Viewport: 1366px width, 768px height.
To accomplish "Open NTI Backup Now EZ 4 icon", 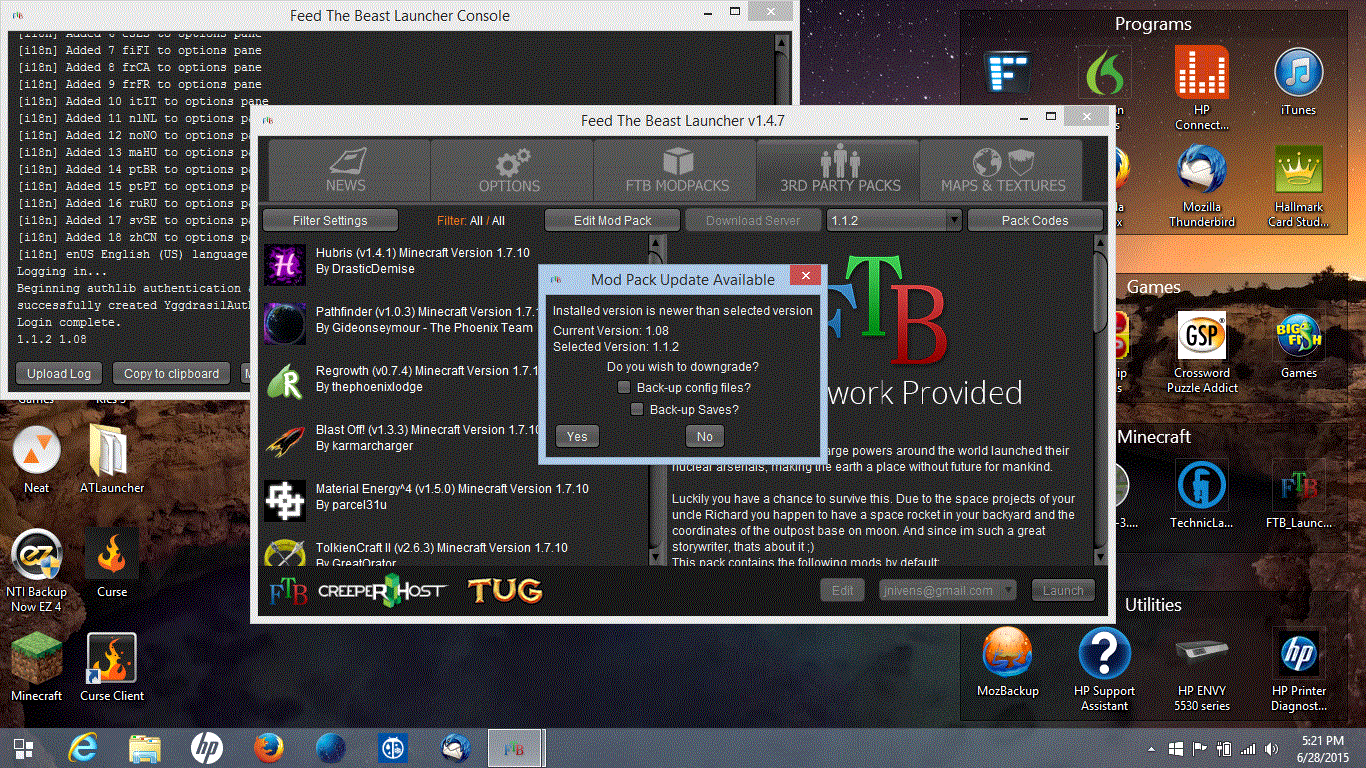I will click(x=37, y=571).
